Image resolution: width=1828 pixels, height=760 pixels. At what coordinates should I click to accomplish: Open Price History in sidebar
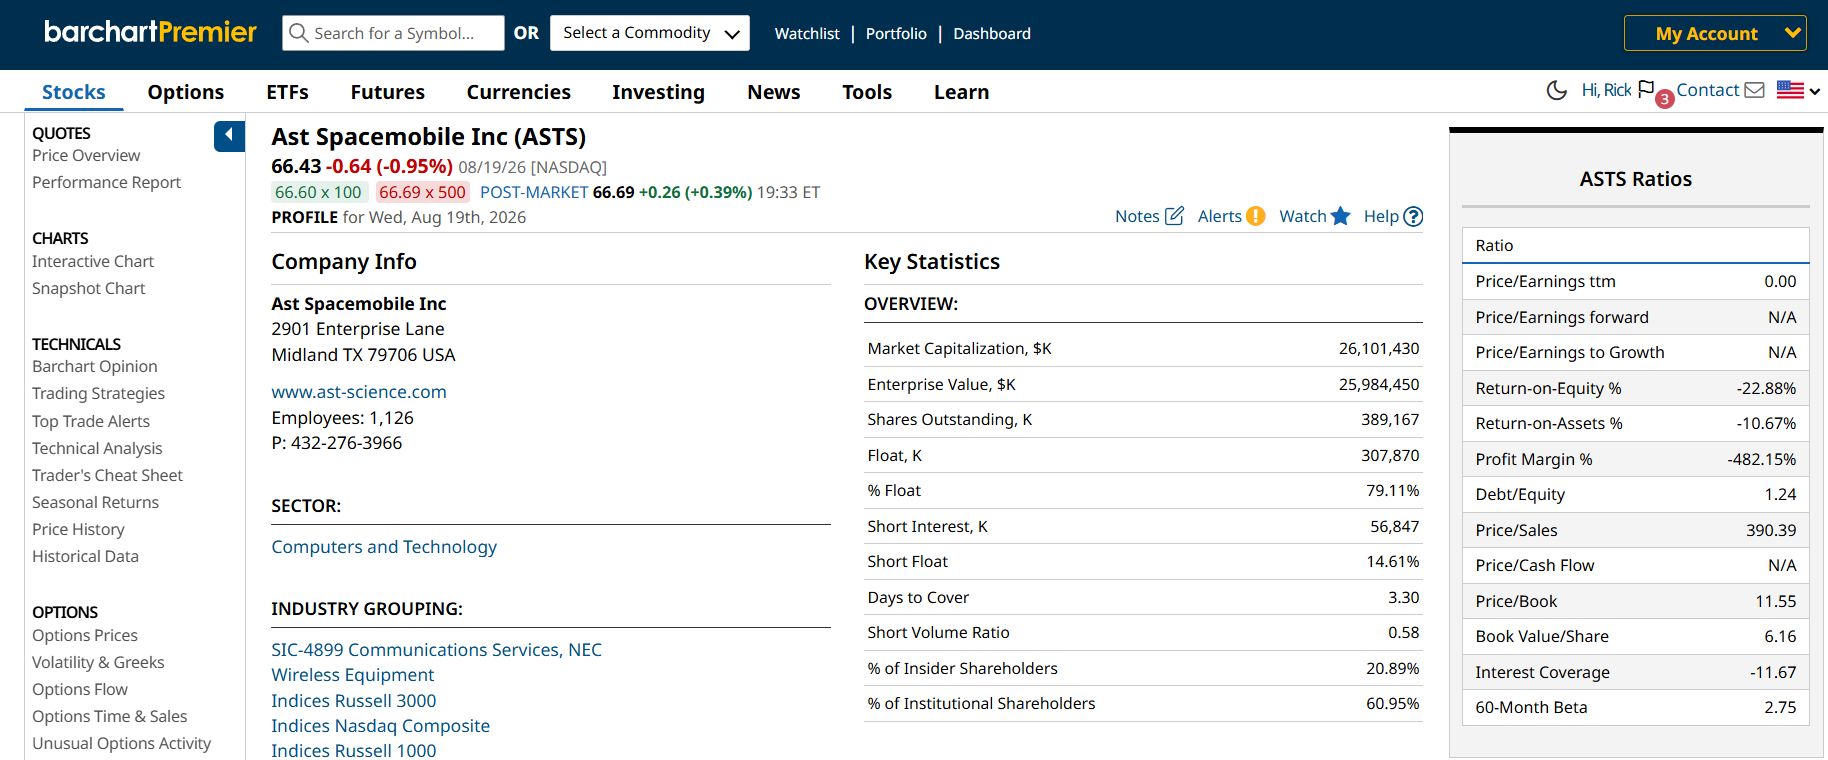click(x=78, y=529)
